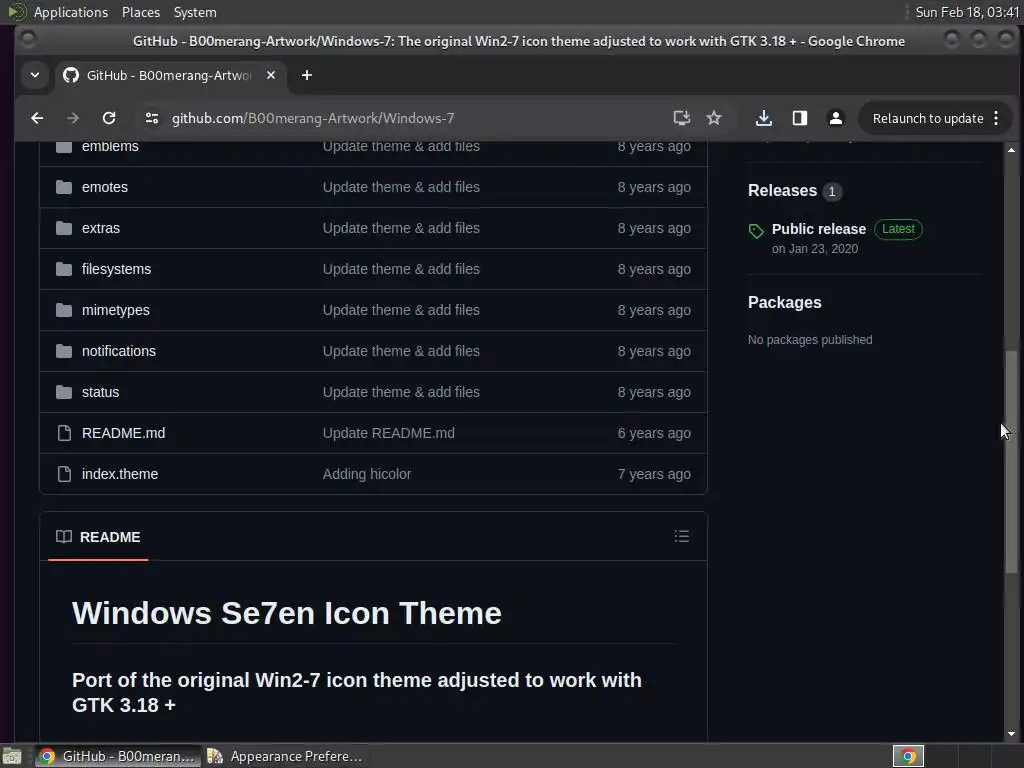Click the Latest release badge
Screen dimensions: 1024x768
(898, 229)
